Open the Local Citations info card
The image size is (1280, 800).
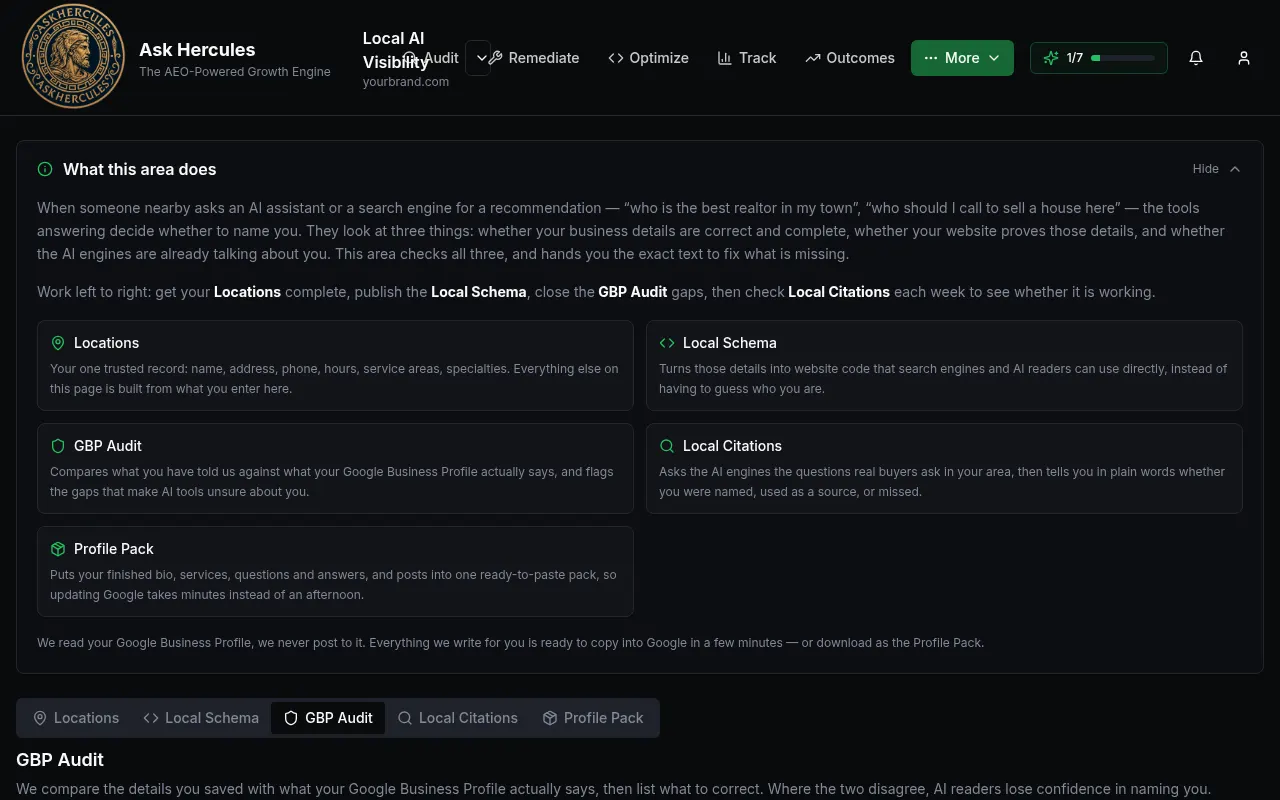[944, 469]
